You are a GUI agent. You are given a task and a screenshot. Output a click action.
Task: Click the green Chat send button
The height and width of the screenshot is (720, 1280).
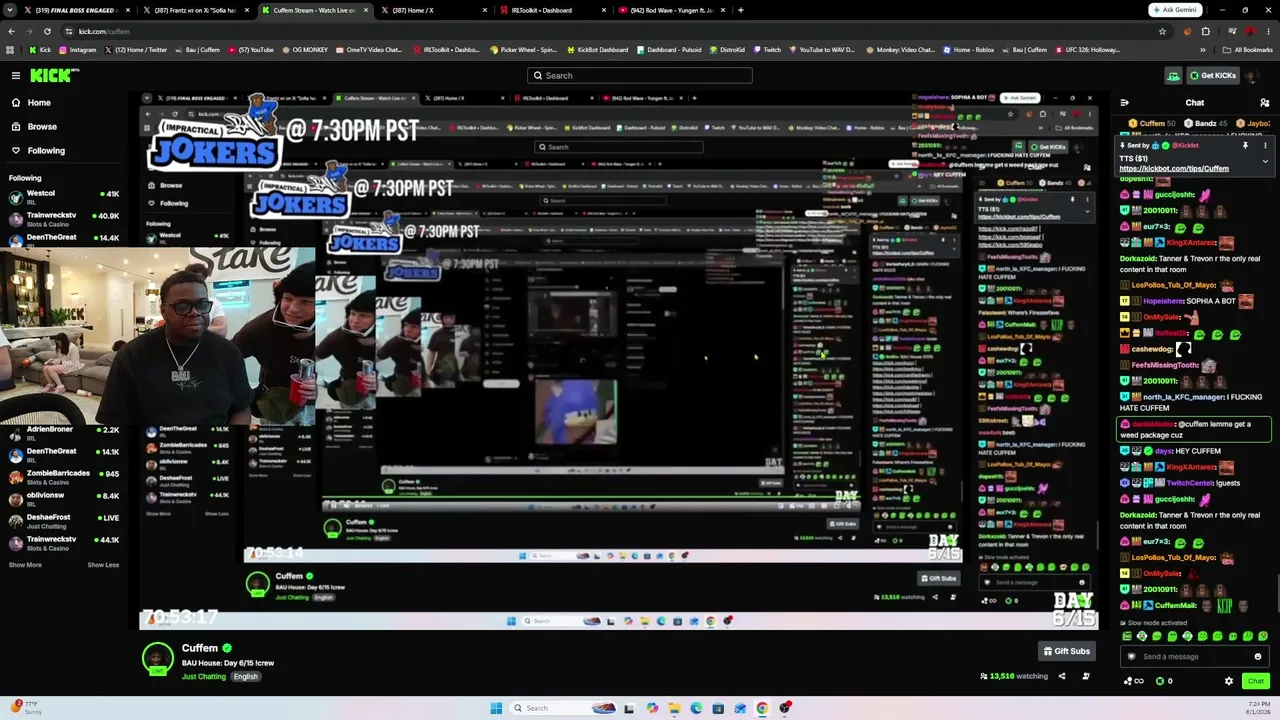[x=1256, y=681]
